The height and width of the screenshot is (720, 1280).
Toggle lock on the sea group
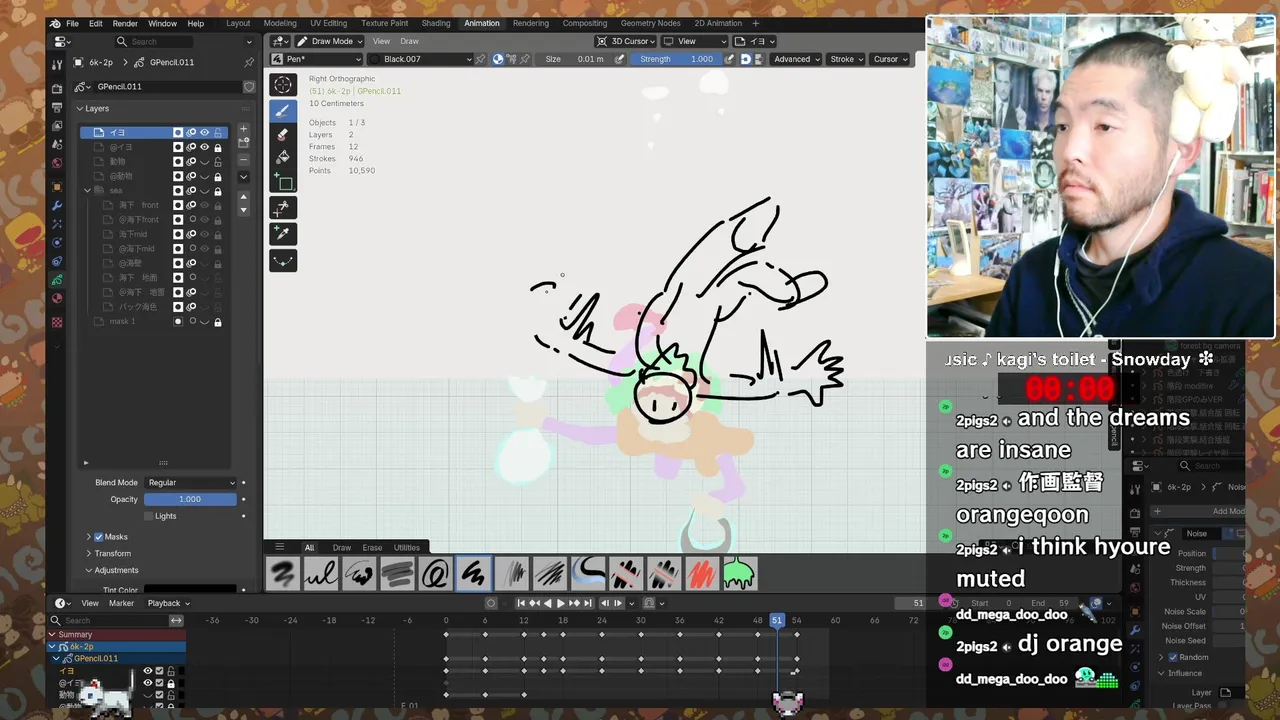[217, 190]
